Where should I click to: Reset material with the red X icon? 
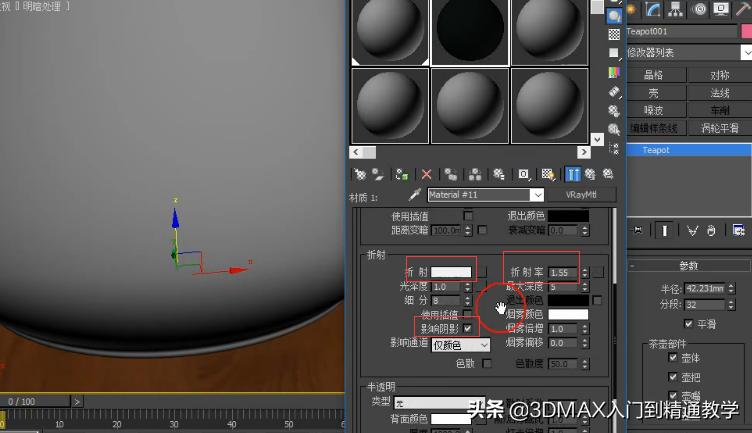tap(426, 174)
